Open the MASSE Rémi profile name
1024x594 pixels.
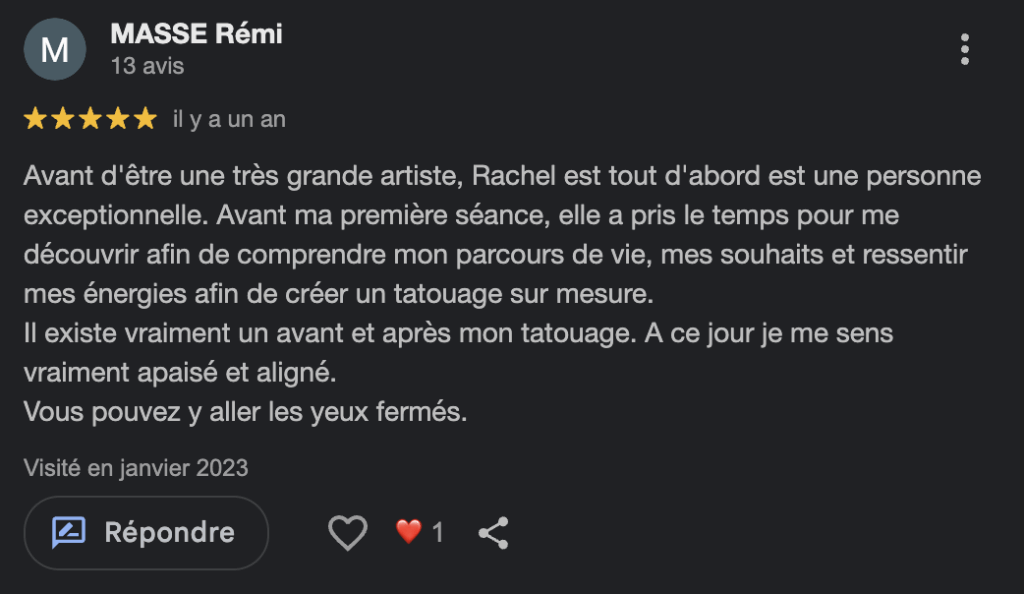[x=196, y=34]
